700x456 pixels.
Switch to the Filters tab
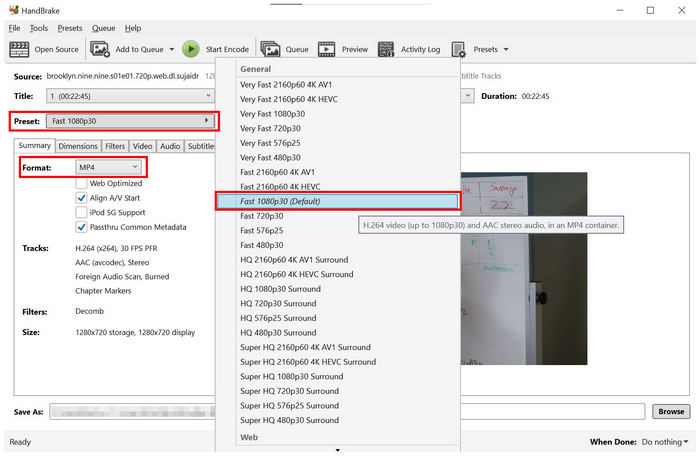115,146
